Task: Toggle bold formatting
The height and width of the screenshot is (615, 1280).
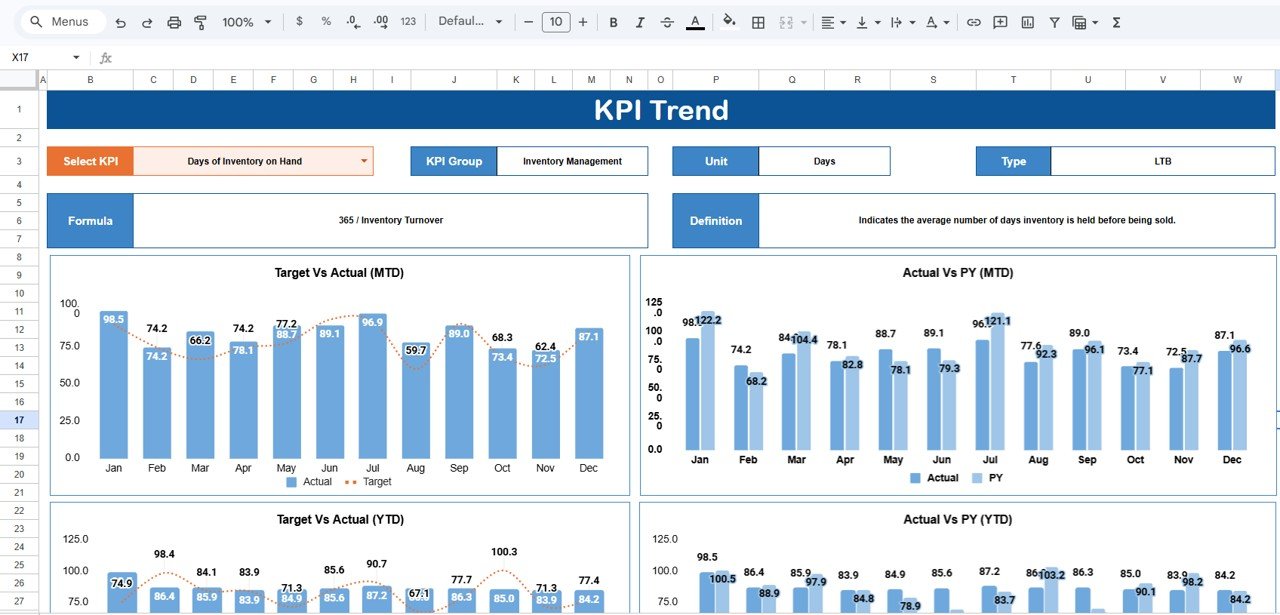Action: pos(613,21)
